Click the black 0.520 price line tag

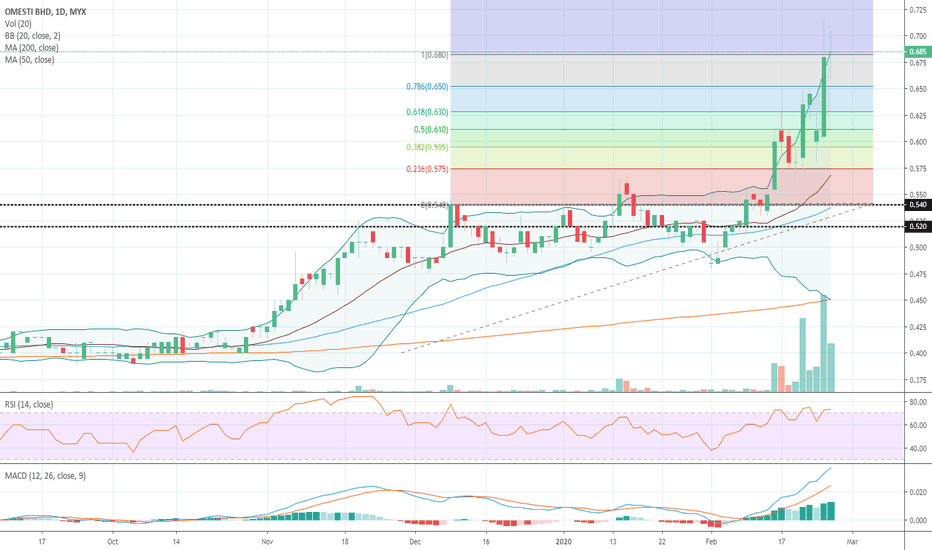click(918, 227)
